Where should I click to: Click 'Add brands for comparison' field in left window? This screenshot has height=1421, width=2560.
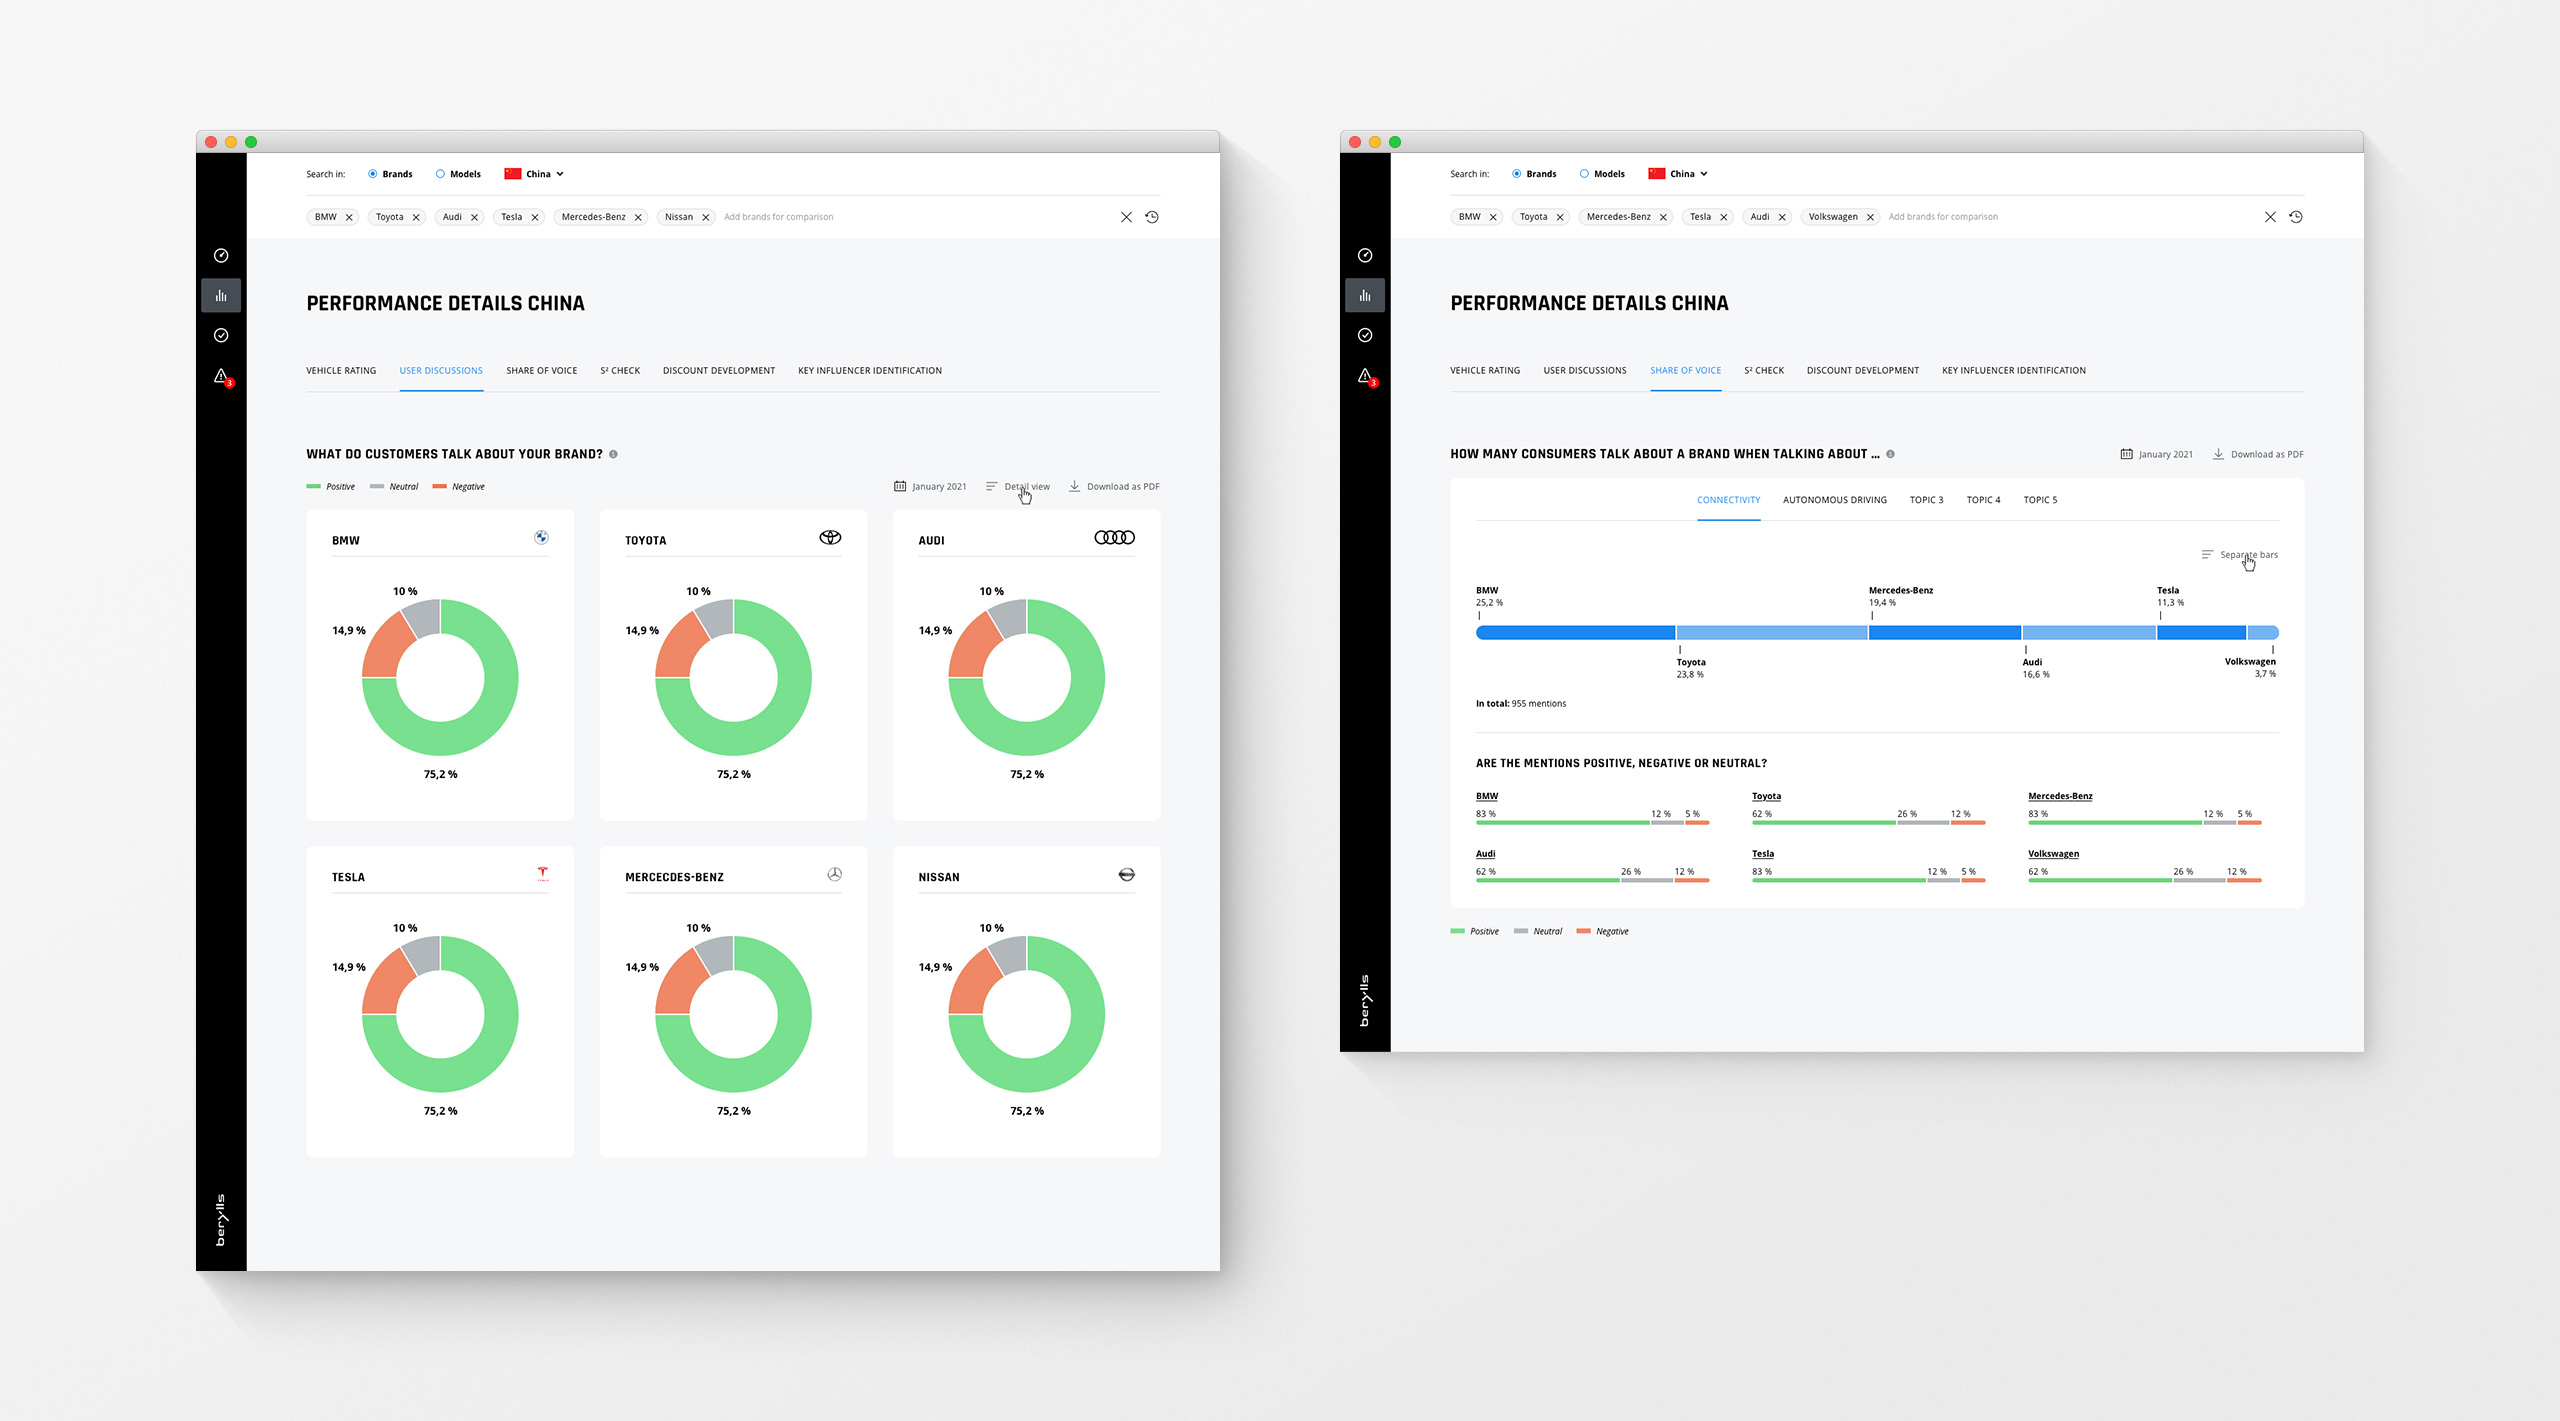pos(778,217)
